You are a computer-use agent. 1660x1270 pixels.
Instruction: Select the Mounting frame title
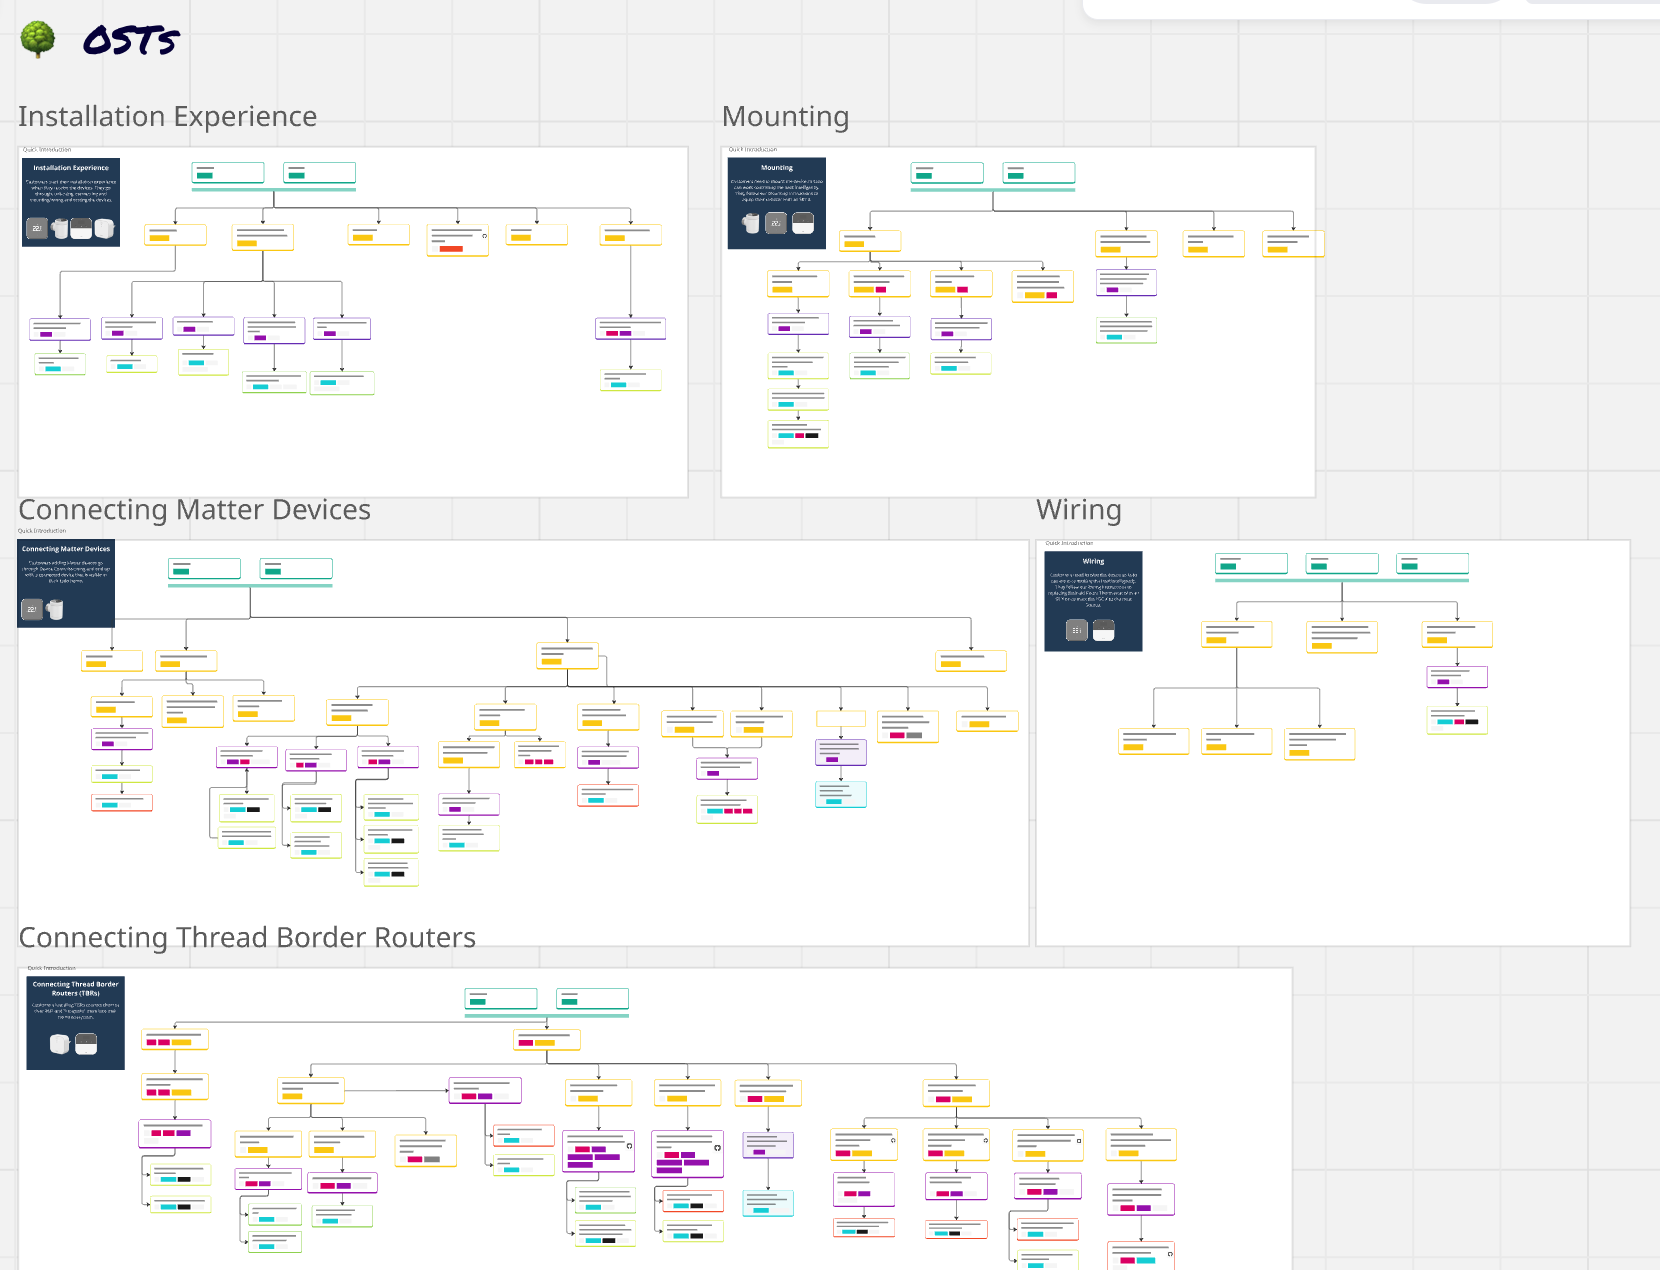pyautogui.click(x=785, y=117)
